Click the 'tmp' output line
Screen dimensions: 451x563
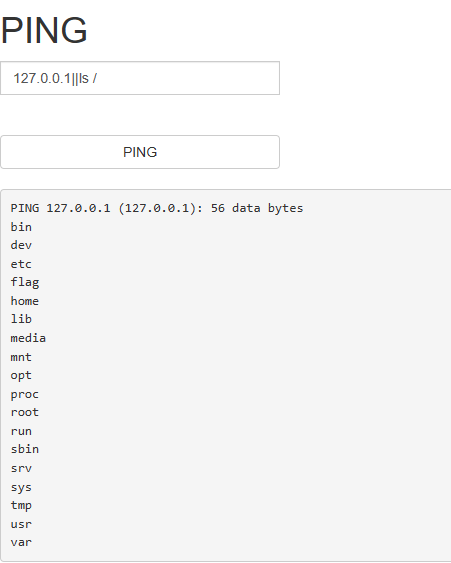click(21, 506)
